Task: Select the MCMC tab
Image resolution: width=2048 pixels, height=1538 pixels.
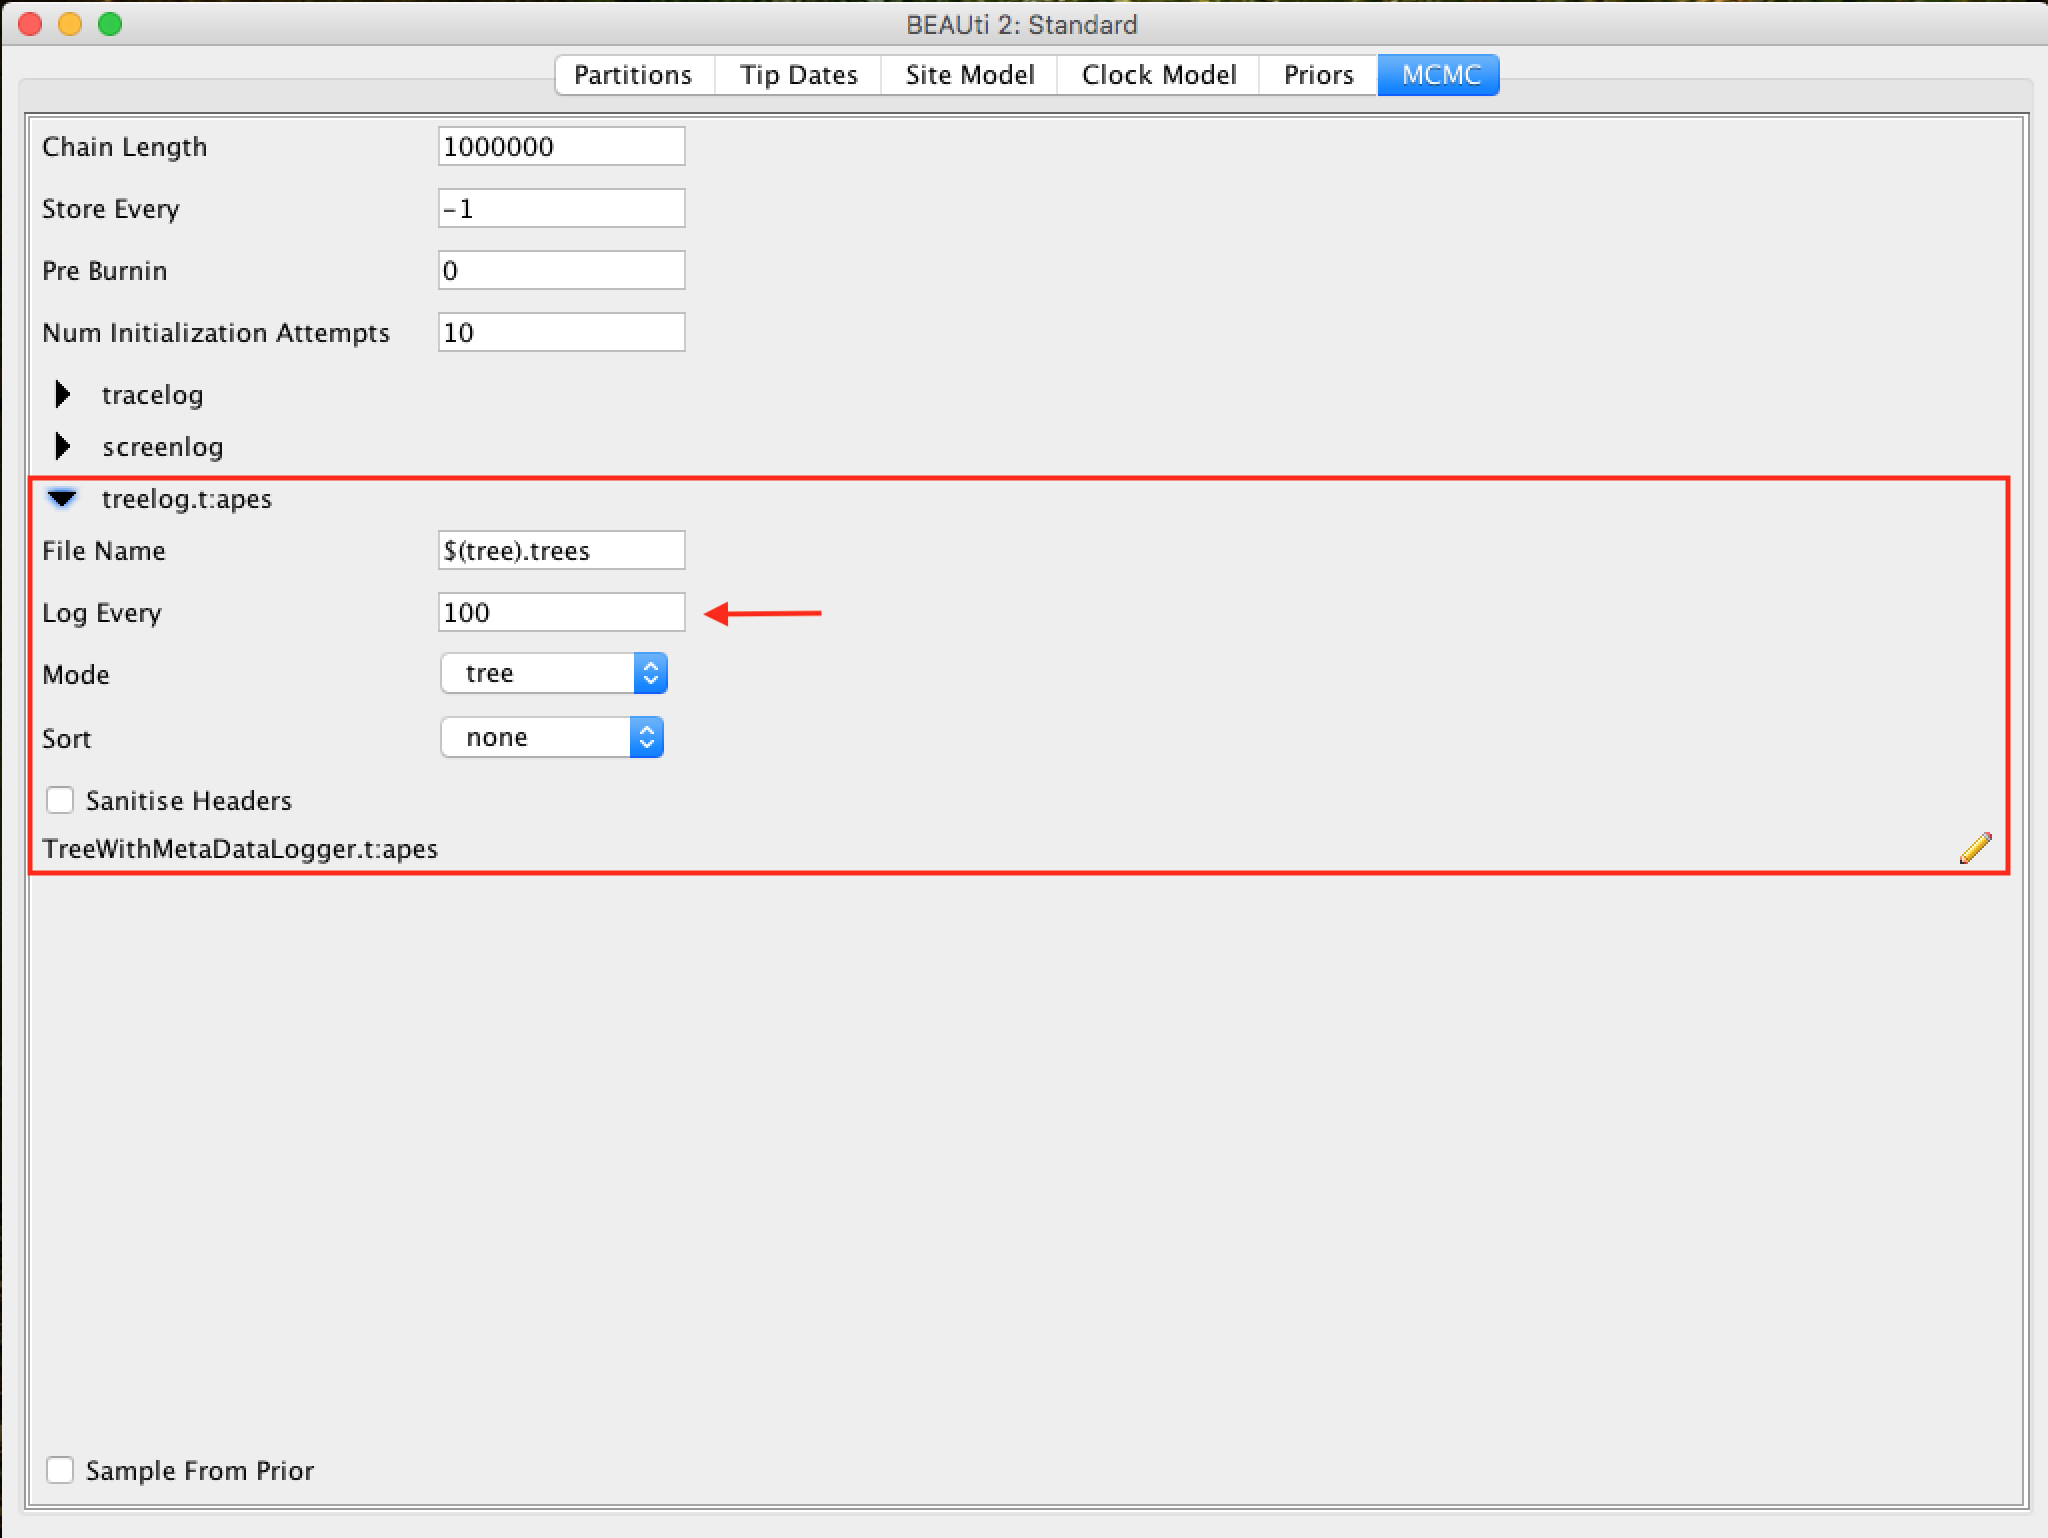Action: [1439, 75]
